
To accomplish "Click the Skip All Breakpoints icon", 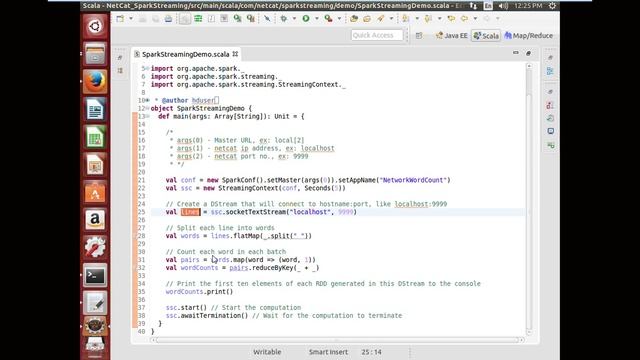I will pyautogui.click(x=267, y=18).
